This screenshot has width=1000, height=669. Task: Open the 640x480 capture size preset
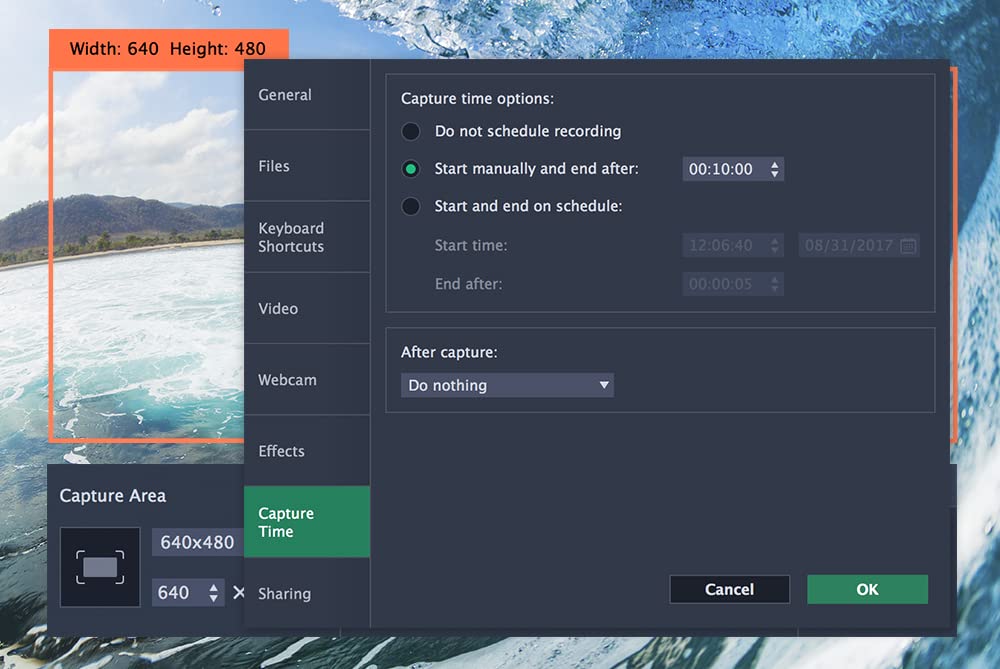(x=197, y=542)
